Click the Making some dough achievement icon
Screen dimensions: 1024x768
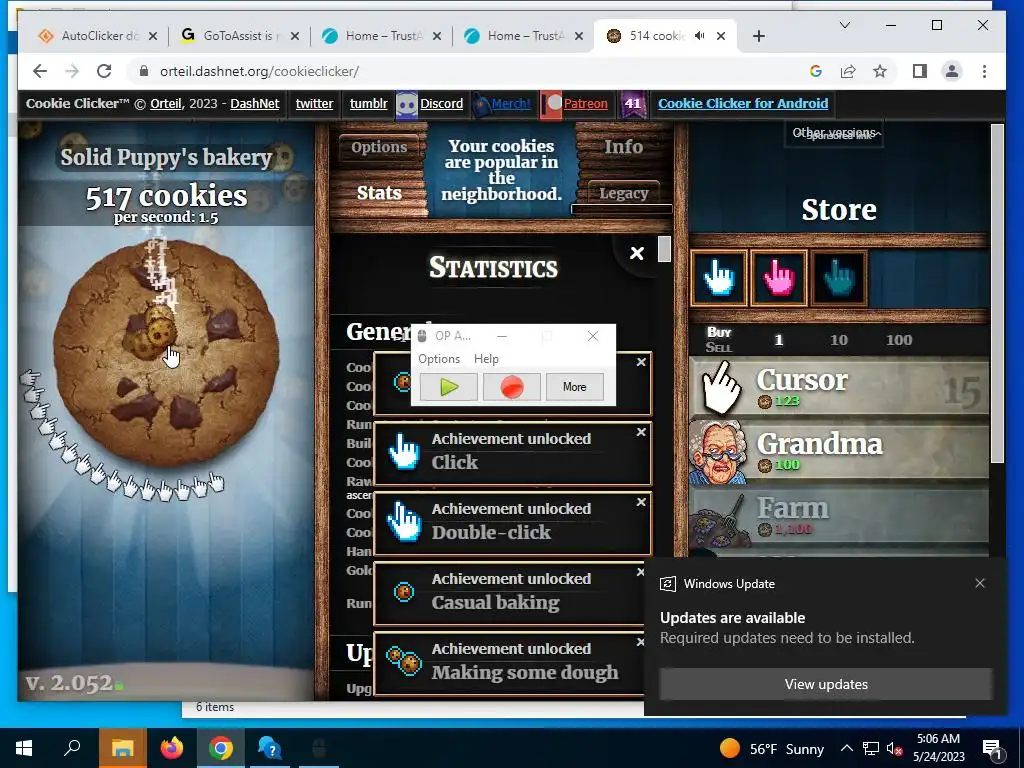pos(404,662)
